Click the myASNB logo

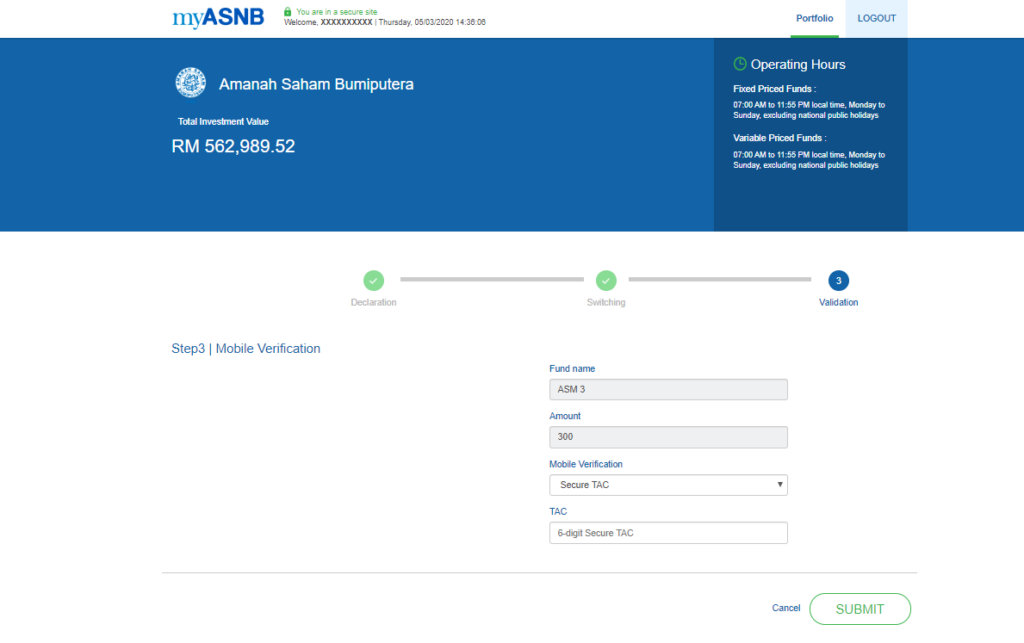[x=217, y=18]
